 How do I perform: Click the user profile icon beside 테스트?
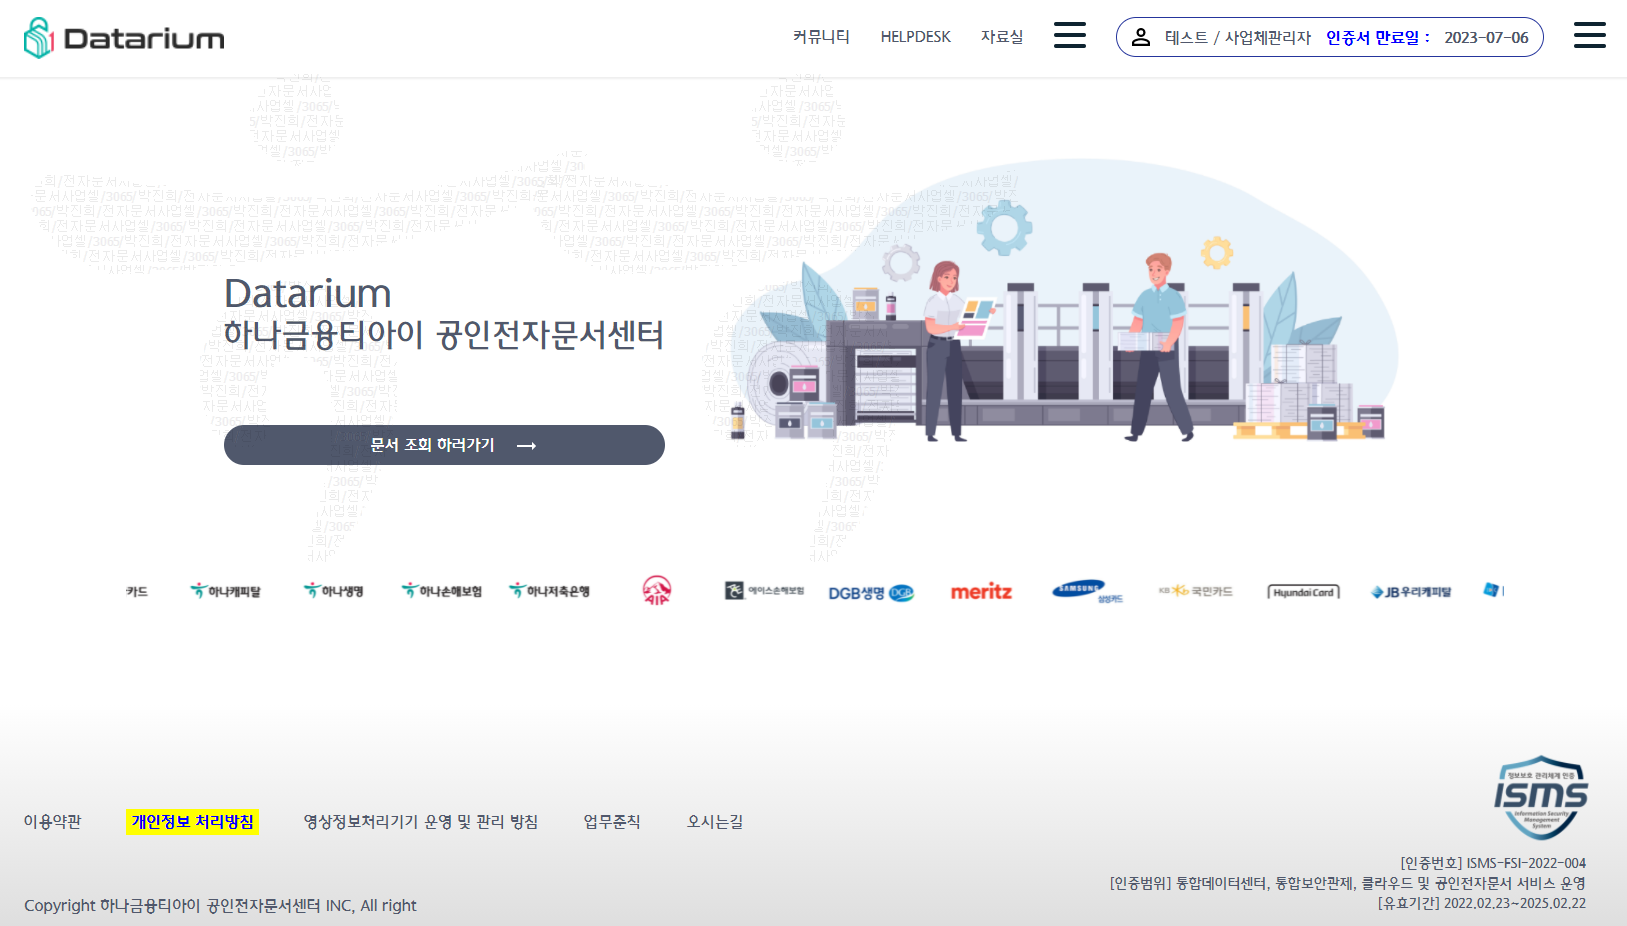[1140, 38]
